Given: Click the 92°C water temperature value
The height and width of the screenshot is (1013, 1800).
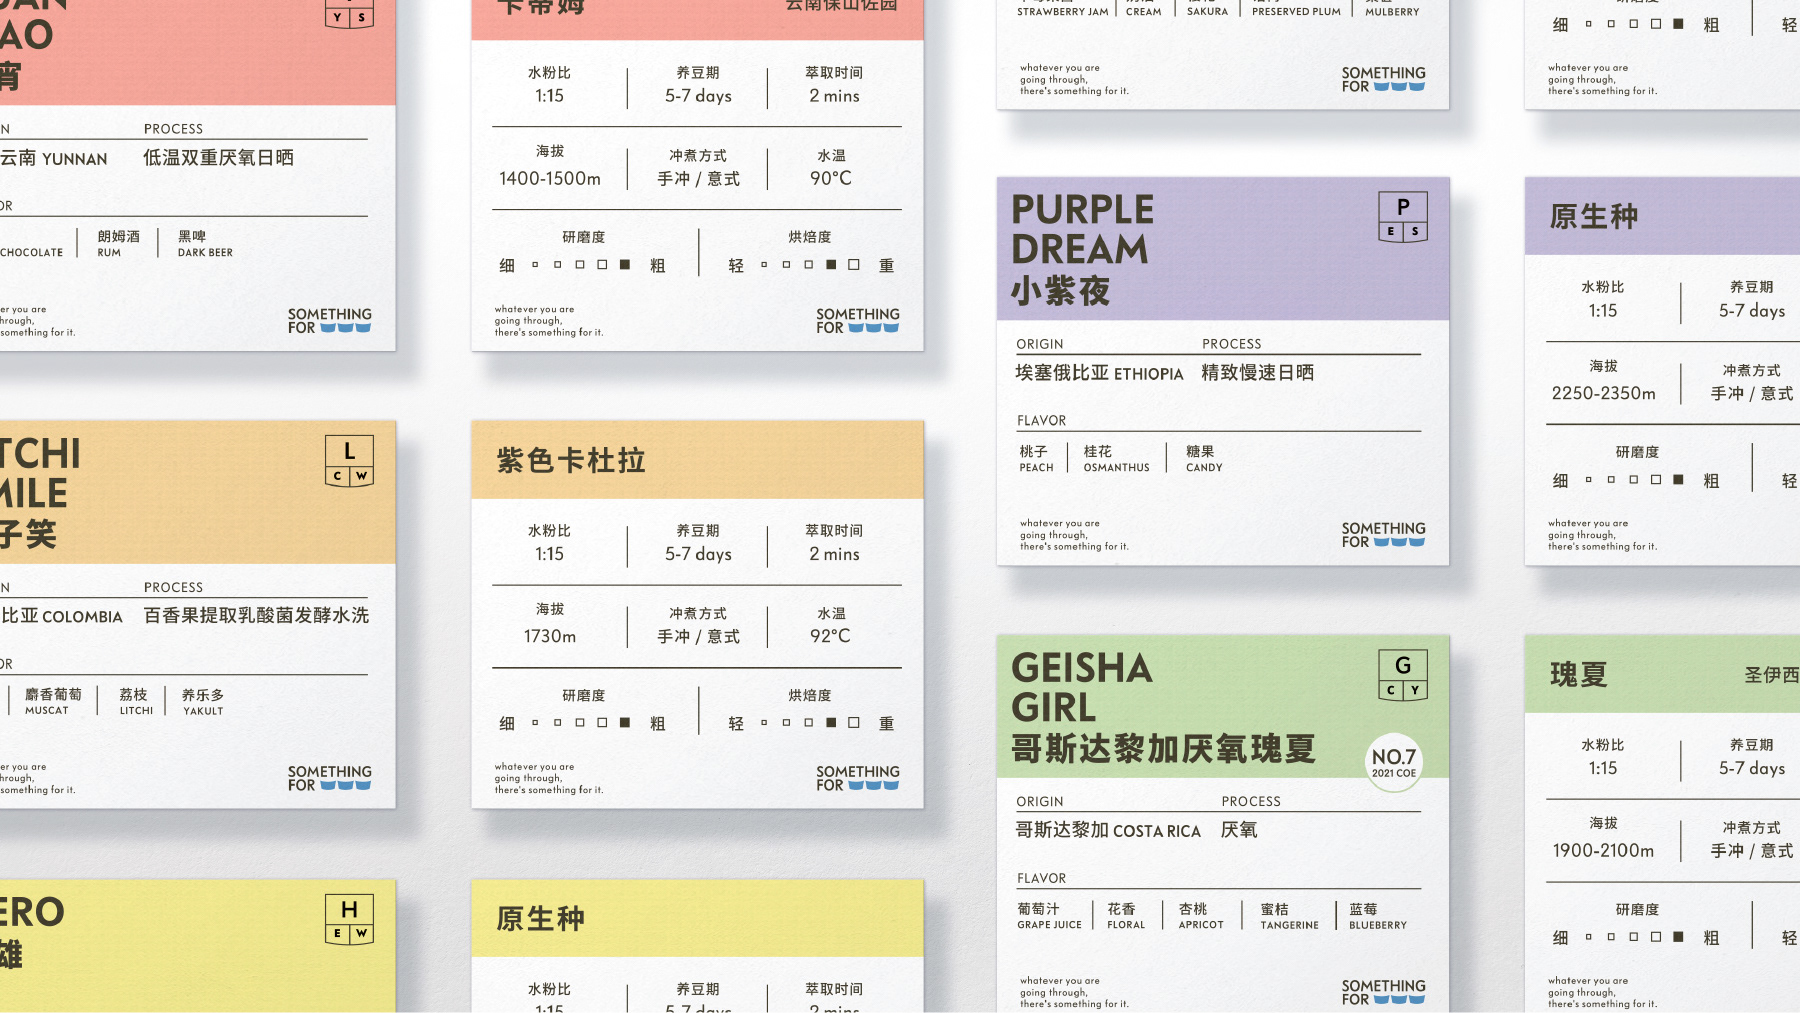Looking at the screenshot, I should pyautogui.click(x=831, y=636).
